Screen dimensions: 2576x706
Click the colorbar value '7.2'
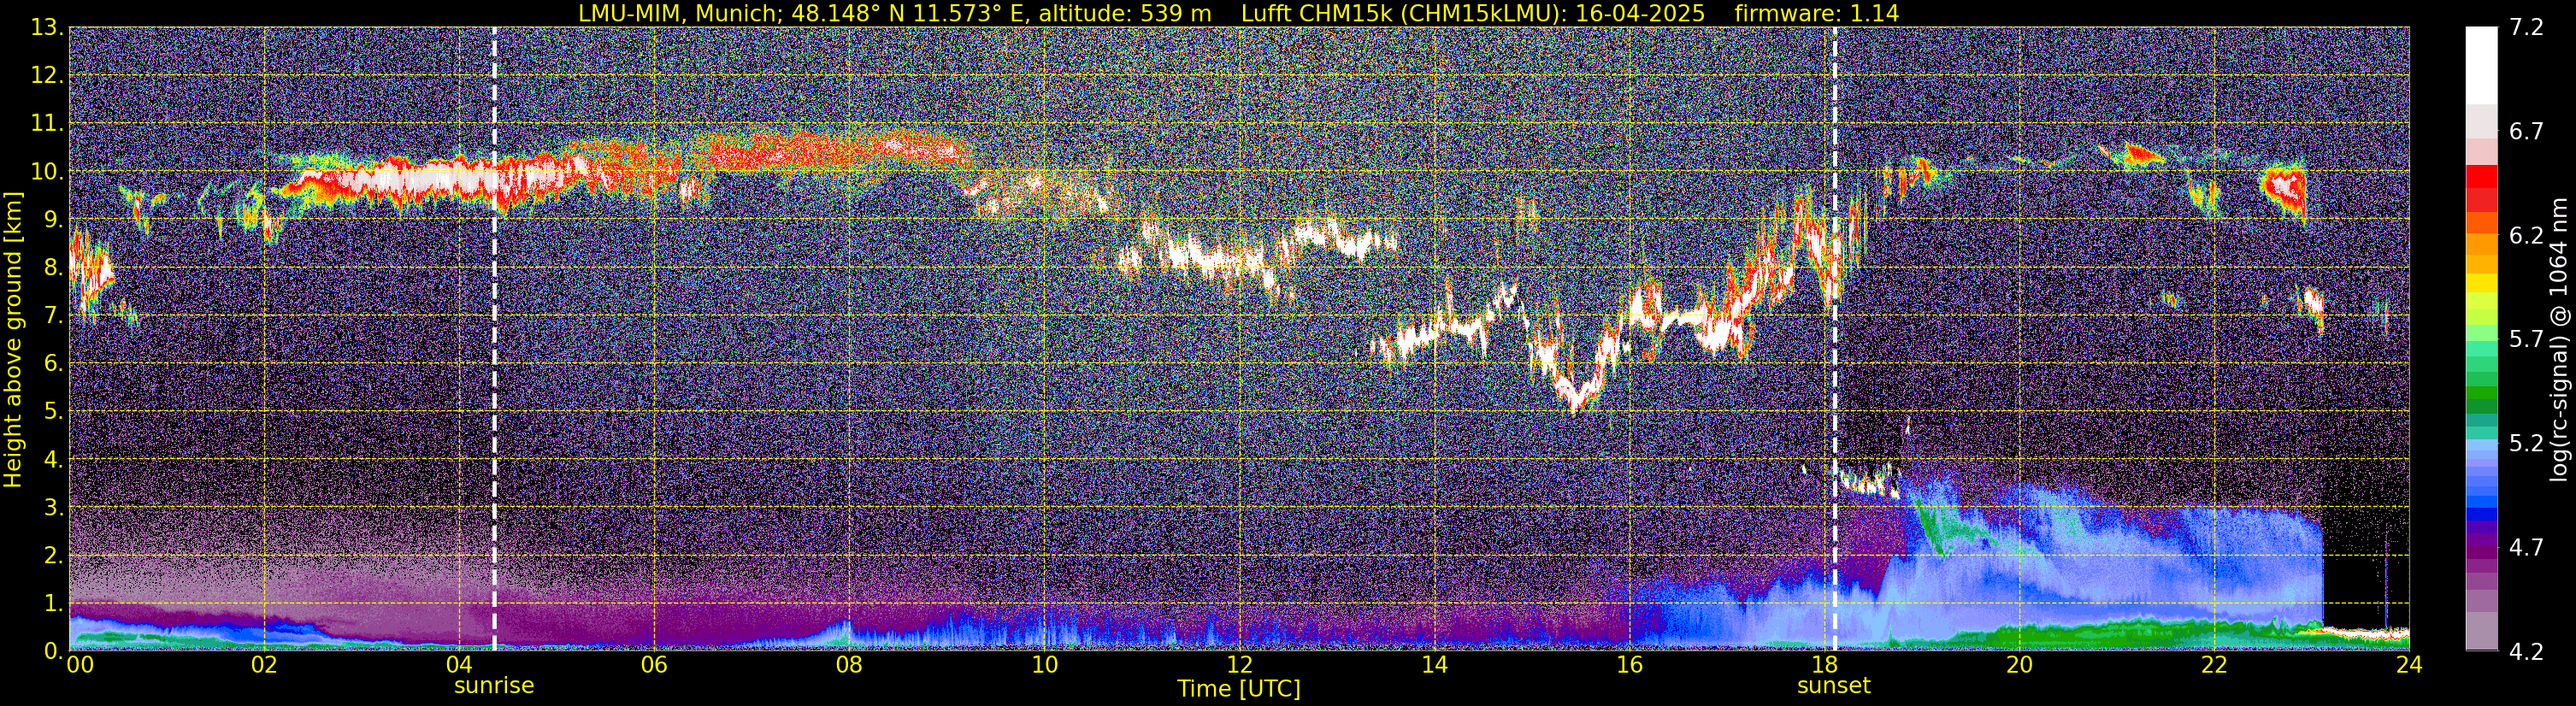pos(2526,27)
